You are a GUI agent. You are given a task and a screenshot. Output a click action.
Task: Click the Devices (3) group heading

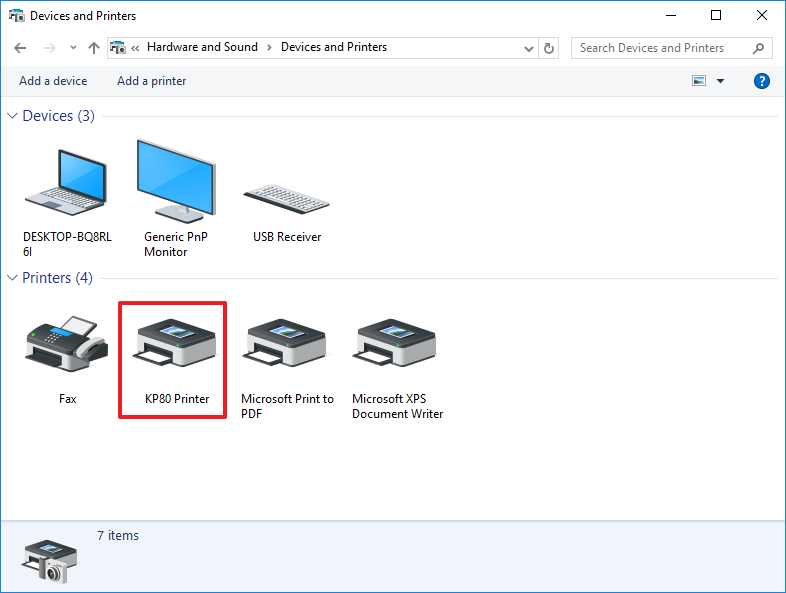pyautogui.click(x=59, y=116)
